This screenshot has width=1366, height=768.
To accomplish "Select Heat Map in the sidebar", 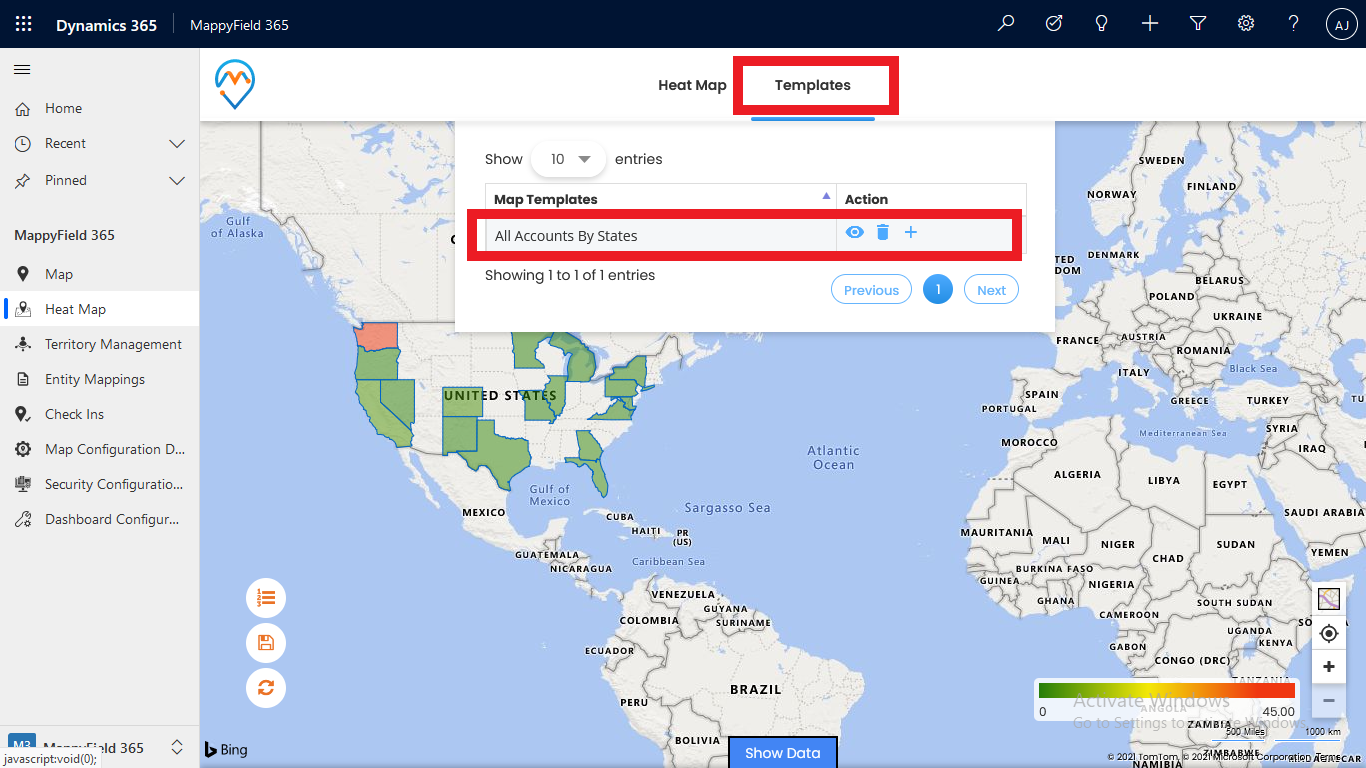I will (100, 309).
